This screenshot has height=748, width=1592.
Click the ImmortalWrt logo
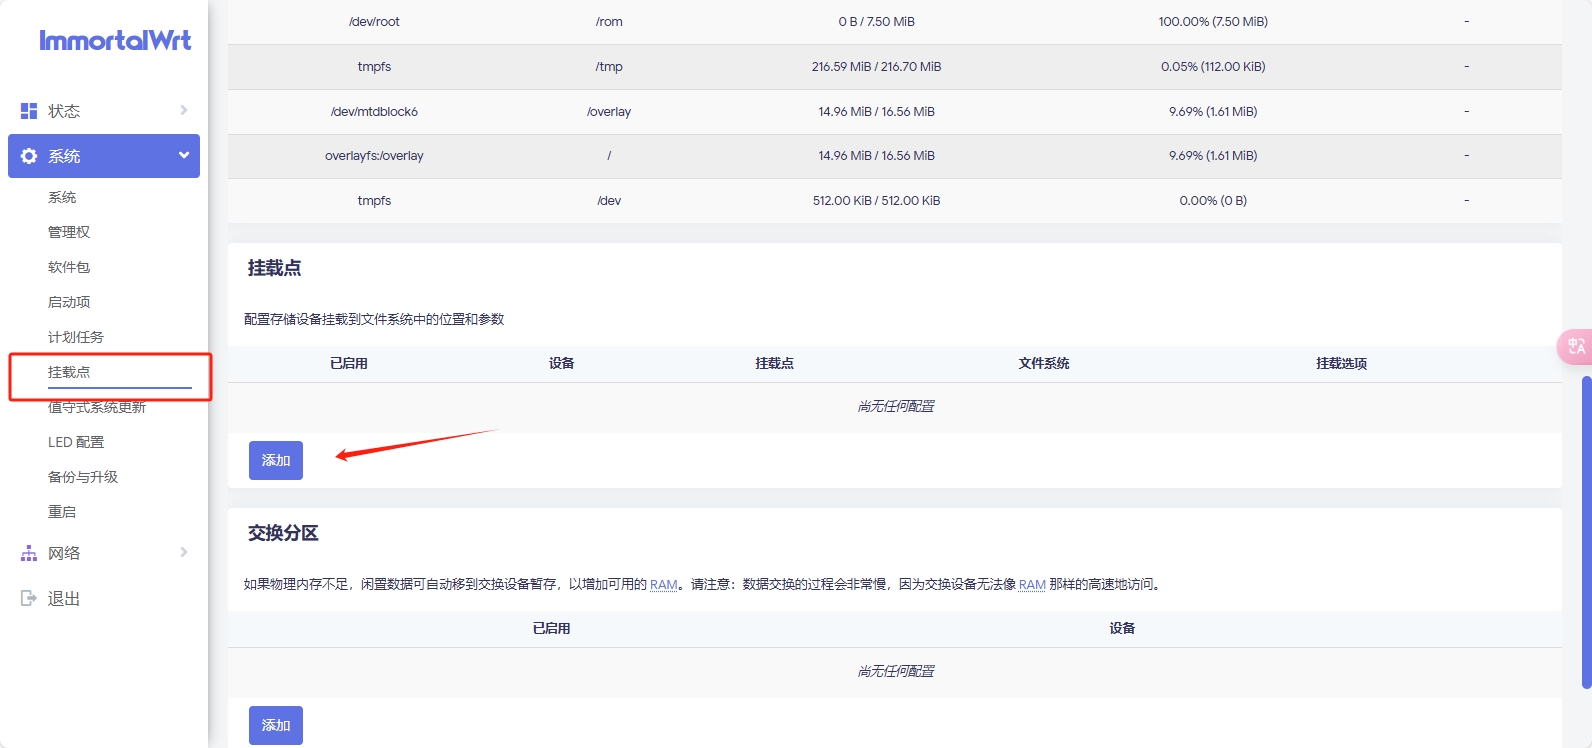click(115, 40)
